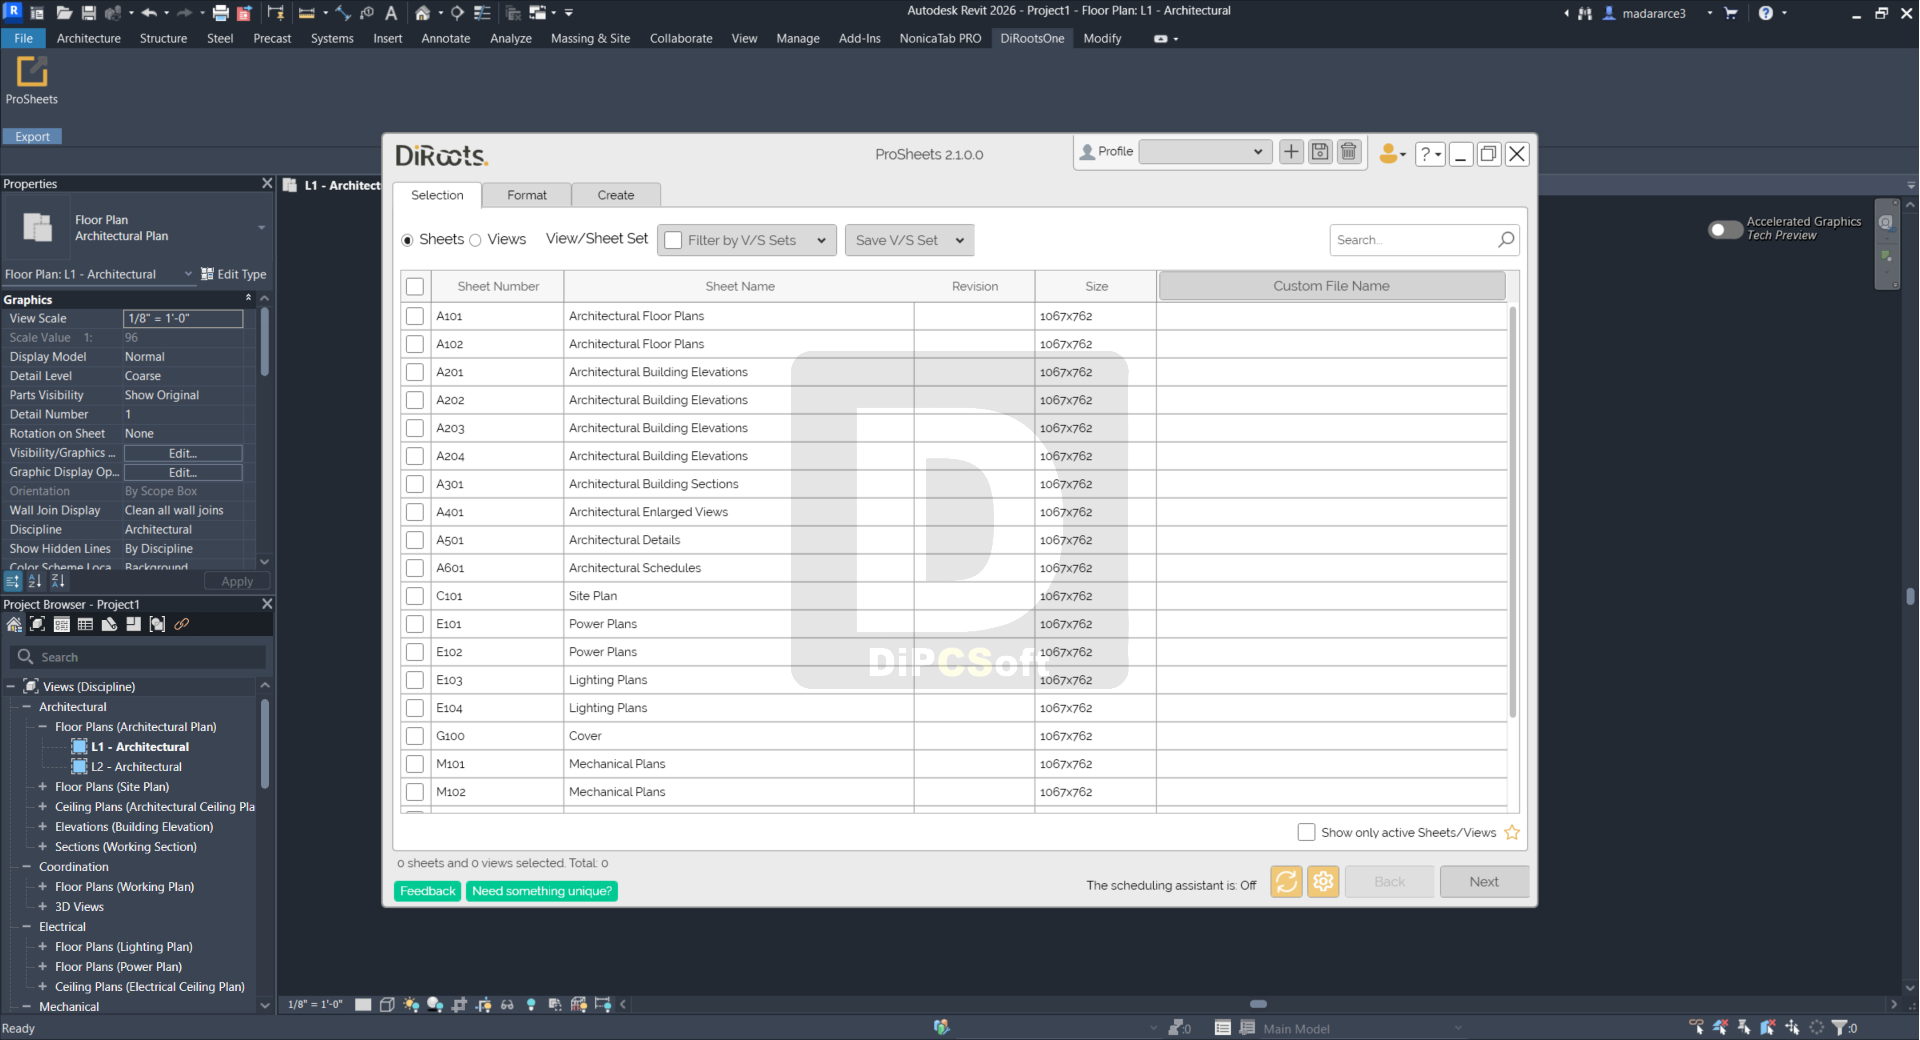Click the Autodesk App Store cart icon
The height and width of the screenshot is (1040, 1920).
point(1731,13)
